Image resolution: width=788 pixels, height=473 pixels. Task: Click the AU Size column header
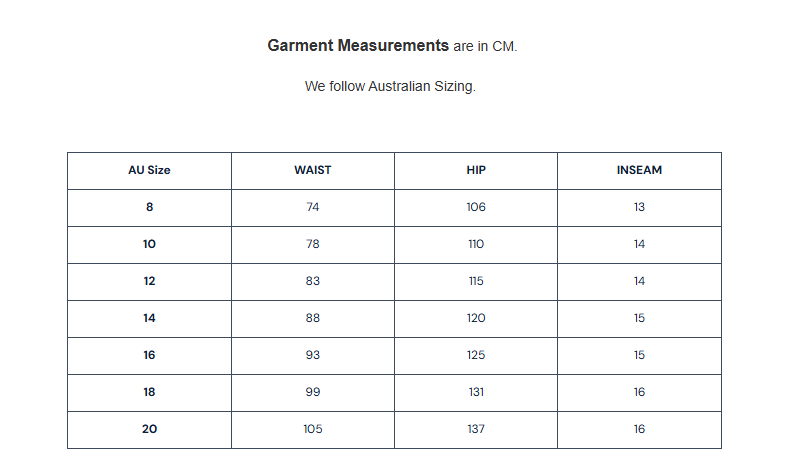tap(149, 170)
